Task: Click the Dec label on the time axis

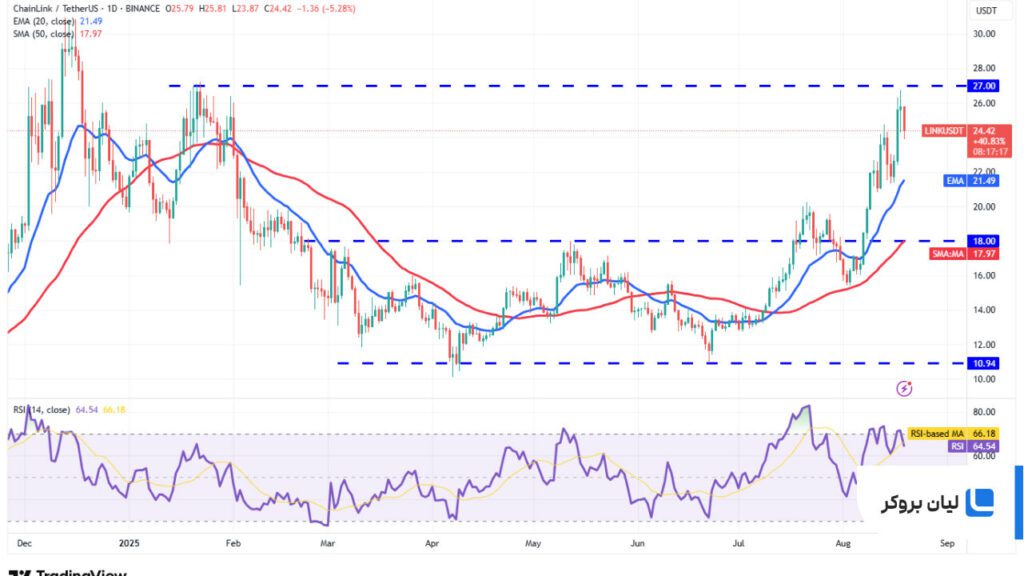Action: pos(24,543)
